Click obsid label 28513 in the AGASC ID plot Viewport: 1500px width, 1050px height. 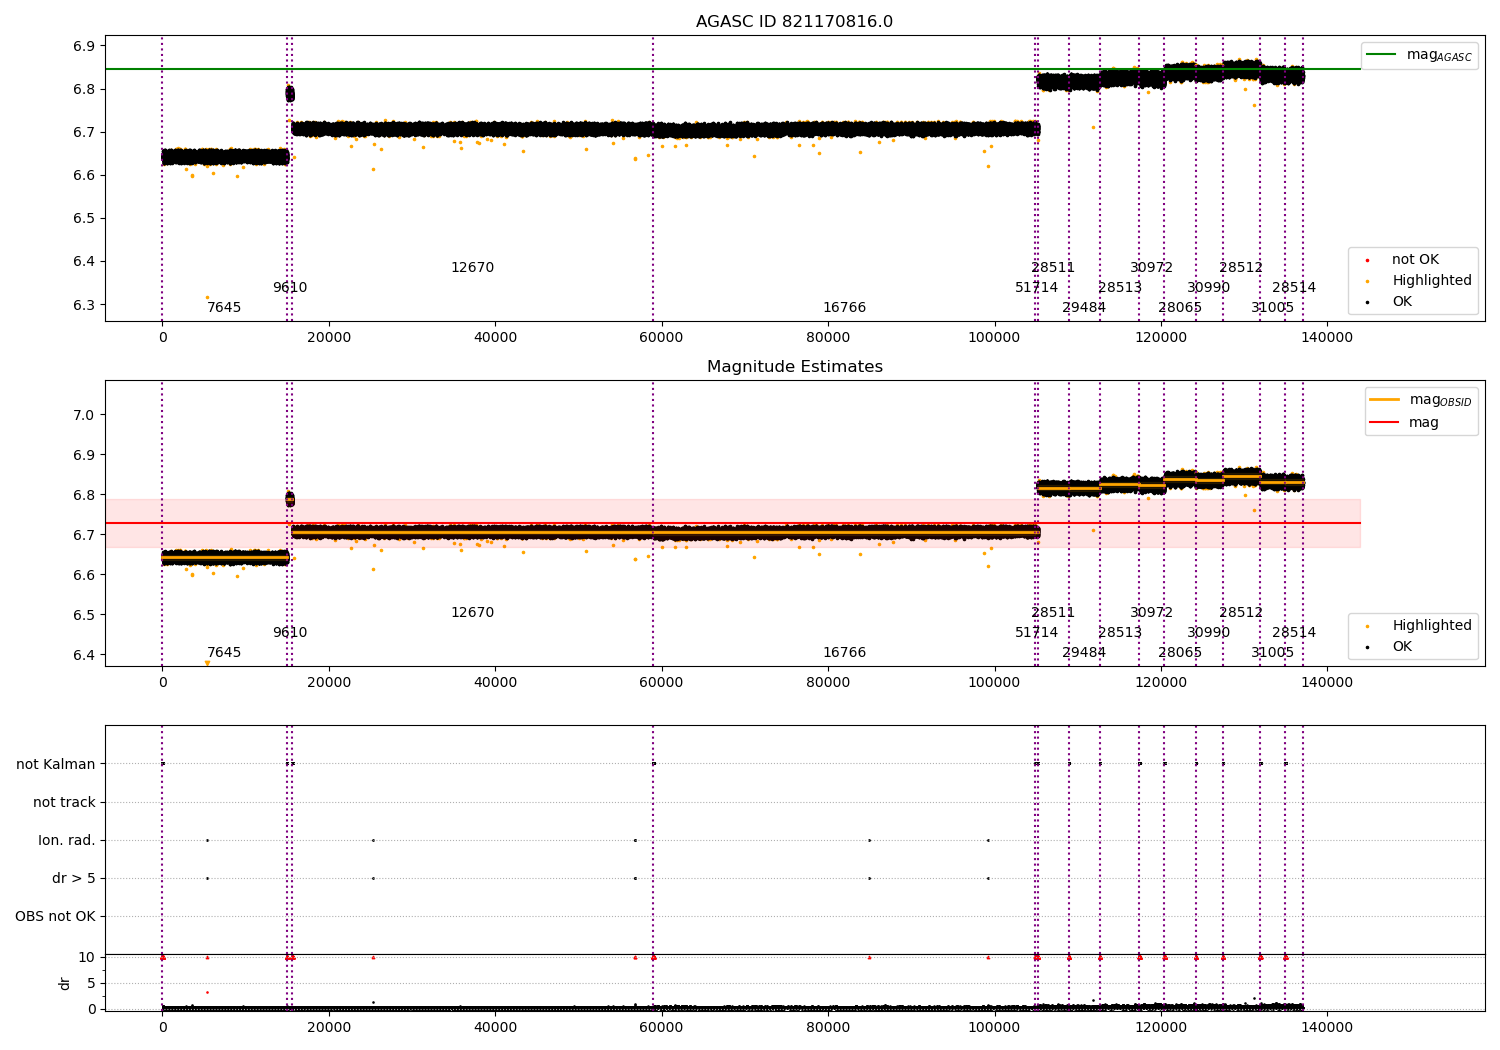[x=1120, y=288]
